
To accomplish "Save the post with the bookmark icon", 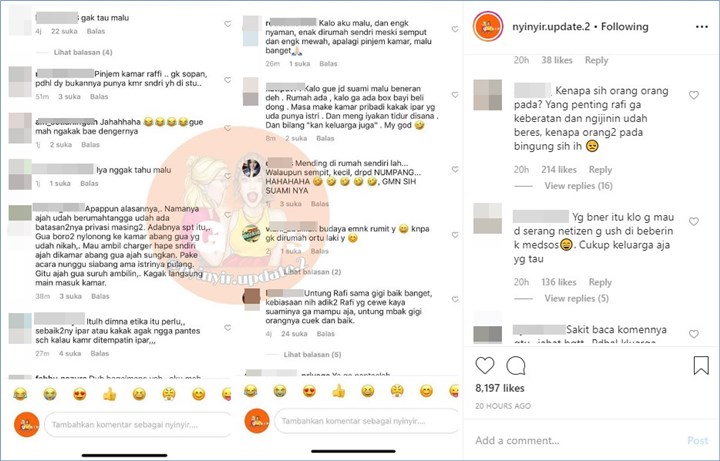I will pyautogui.click(x=701, y=365).
